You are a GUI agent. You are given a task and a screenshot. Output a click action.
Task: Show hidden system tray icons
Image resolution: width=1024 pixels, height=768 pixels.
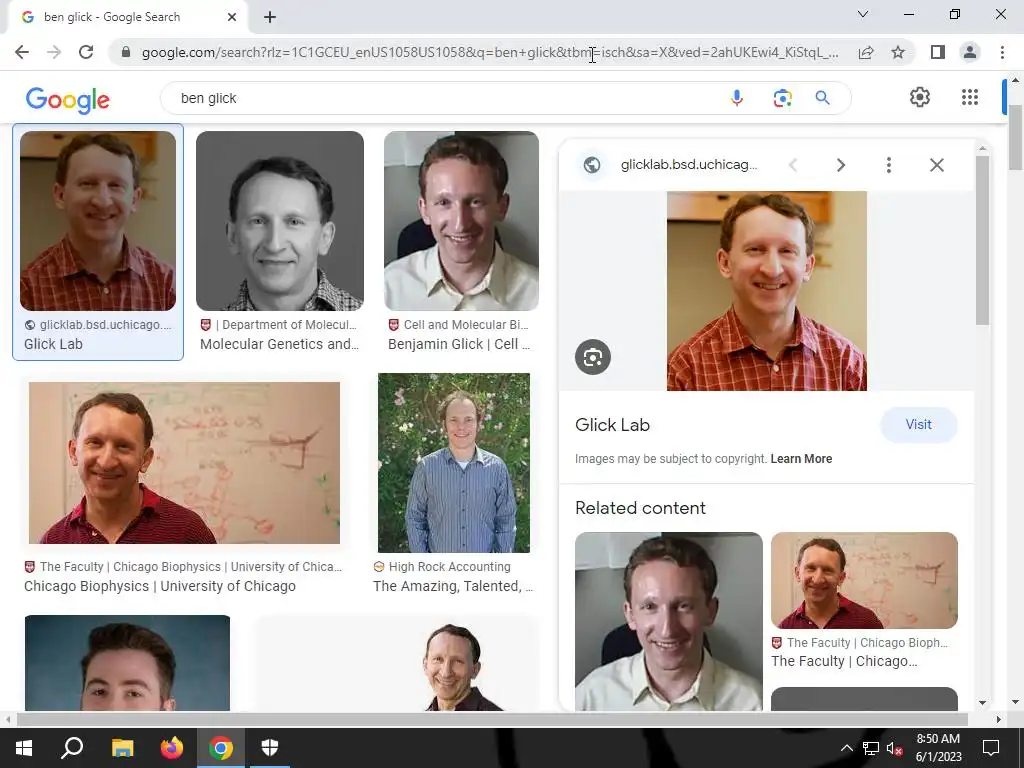point(846,748)
